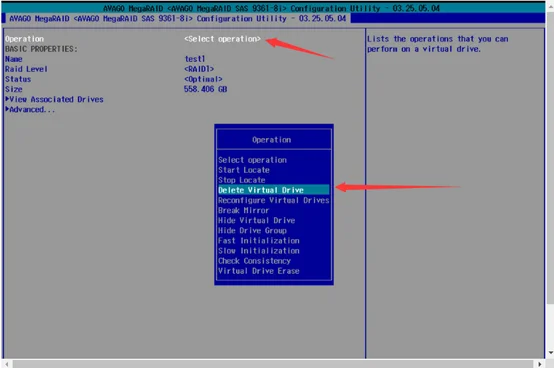554x368 pixels.
Task: Select Reconfigure Virtual Drives option
Action: coord(274,200)
